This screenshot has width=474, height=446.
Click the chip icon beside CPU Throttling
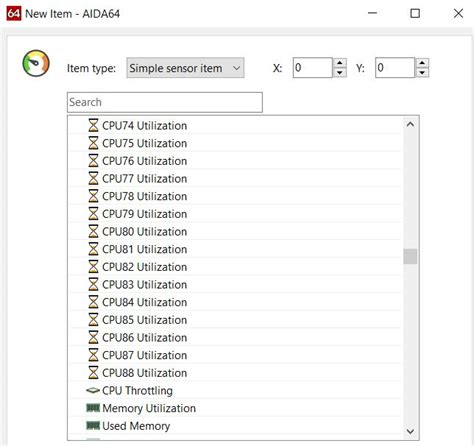pos(93,390)
